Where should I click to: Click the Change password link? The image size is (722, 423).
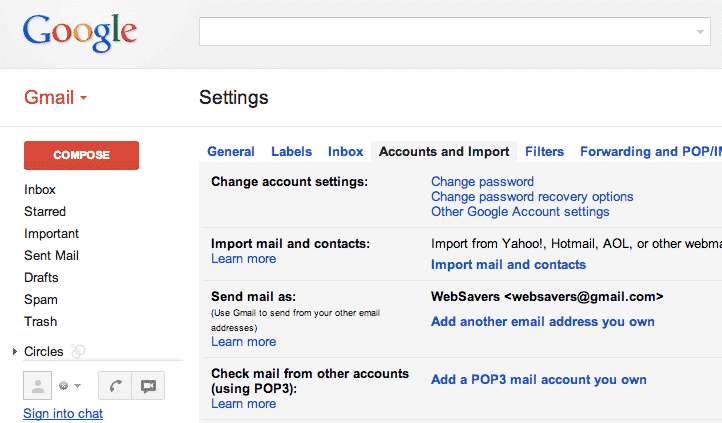coord(482,181)
